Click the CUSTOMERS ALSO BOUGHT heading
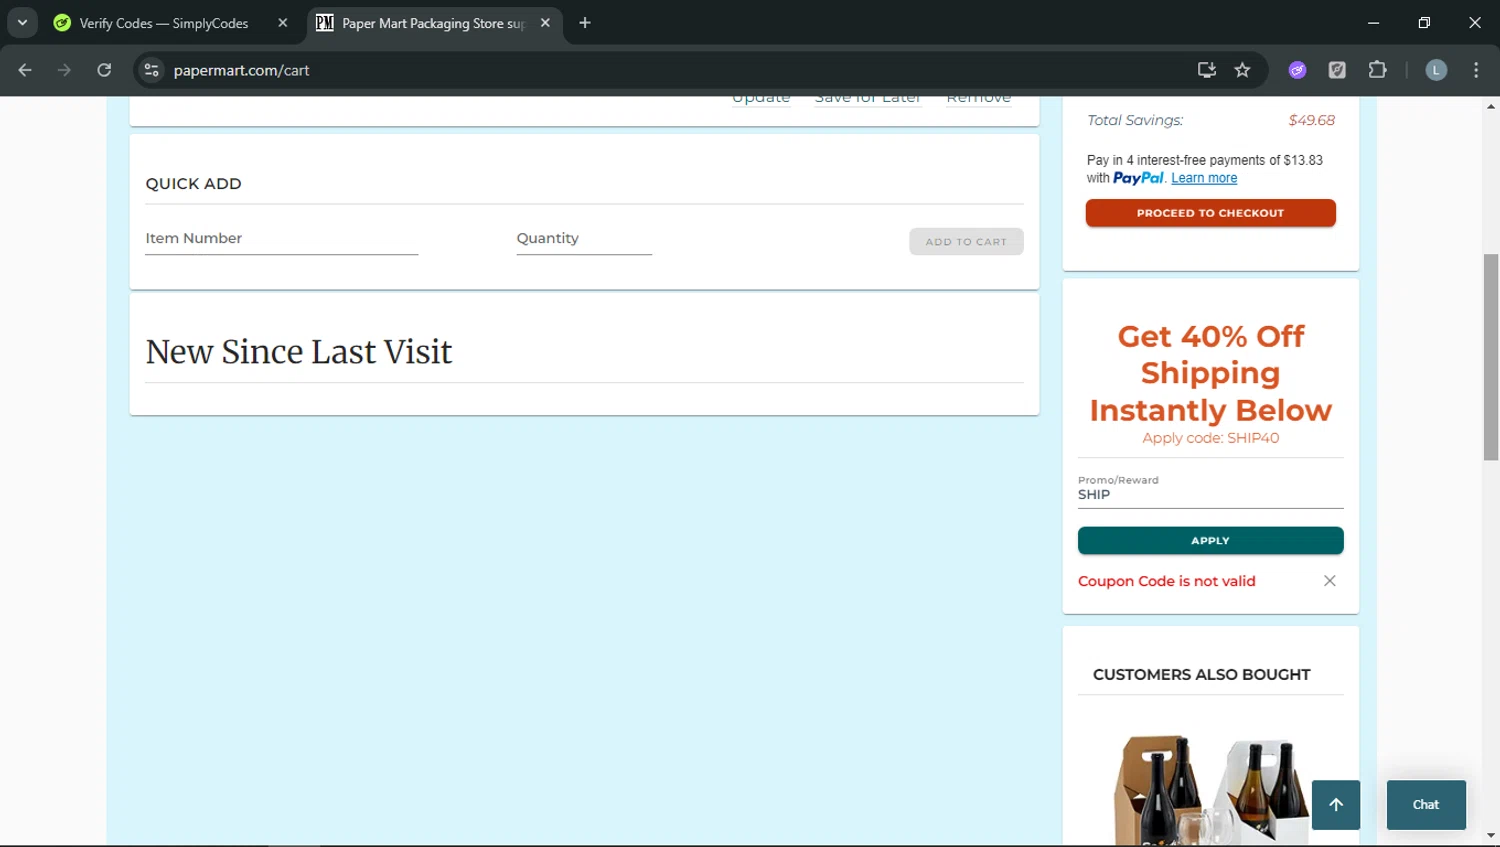1500x847 pixels. (x=1201, y=675)
